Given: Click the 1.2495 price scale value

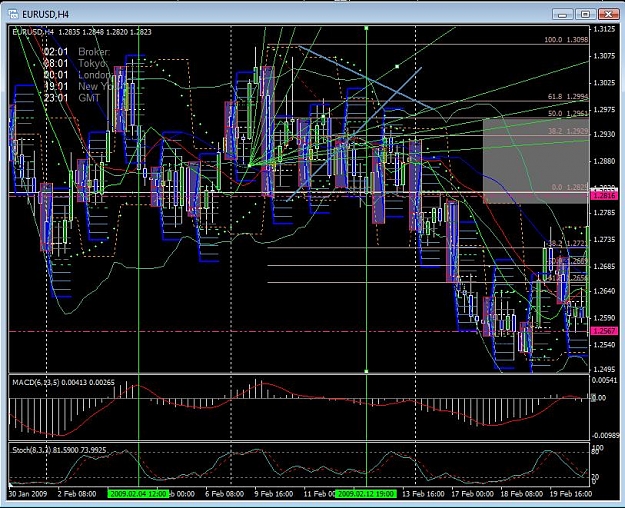Looking at the screenshot, I should coord(604,369).
